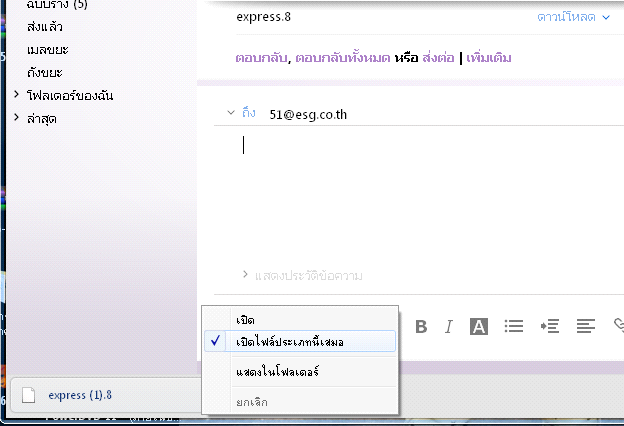Open the ดาวน์โหลด dropdown
This screenshot has height=426, width=624.
573,17
